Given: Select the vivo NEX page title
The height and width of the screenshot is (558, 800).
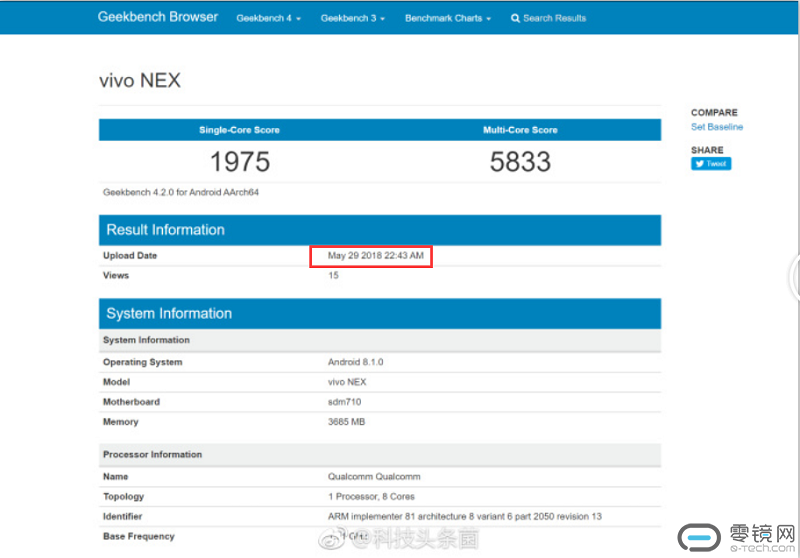Looking at the screenshot, I should click(x=140, y=81).
